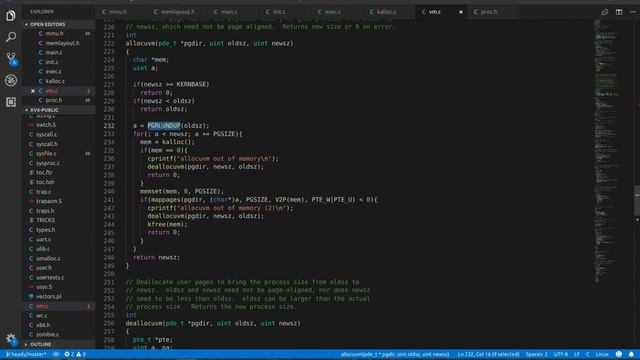Click the Ln 232, Col 16 status entry
The width and height of the screenshot is (640, 360).
click(x=488, y=354)
